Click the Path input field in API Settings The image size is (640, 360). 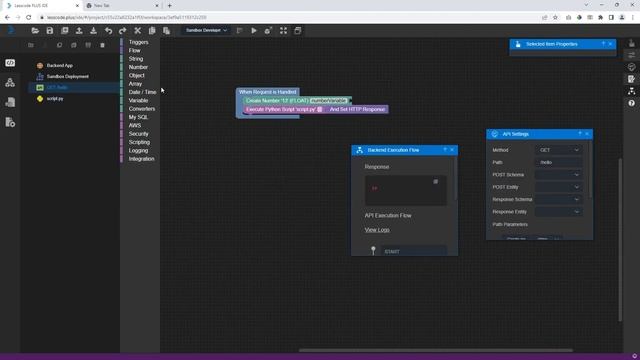point(558,162)
